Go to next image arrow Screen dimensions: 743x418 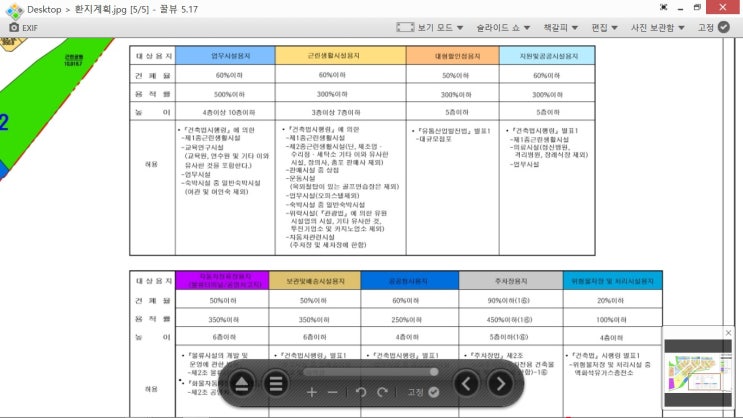coord(500,383)
